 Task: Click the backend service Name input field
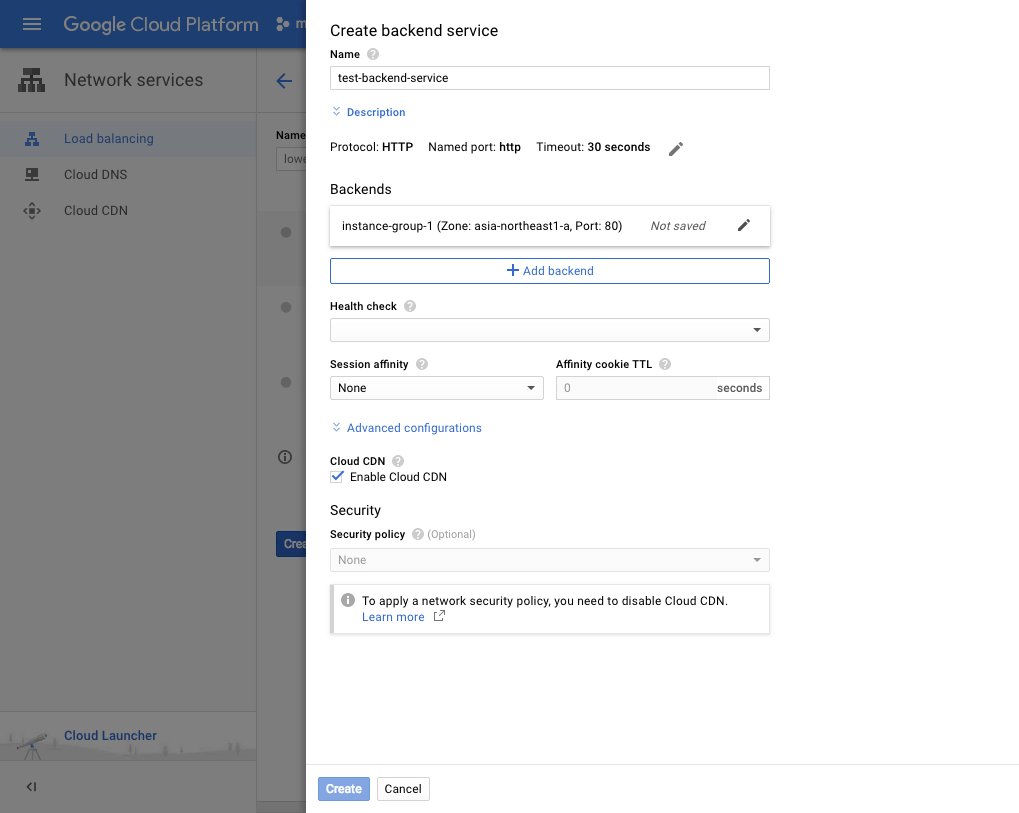[x=550, y=78]
